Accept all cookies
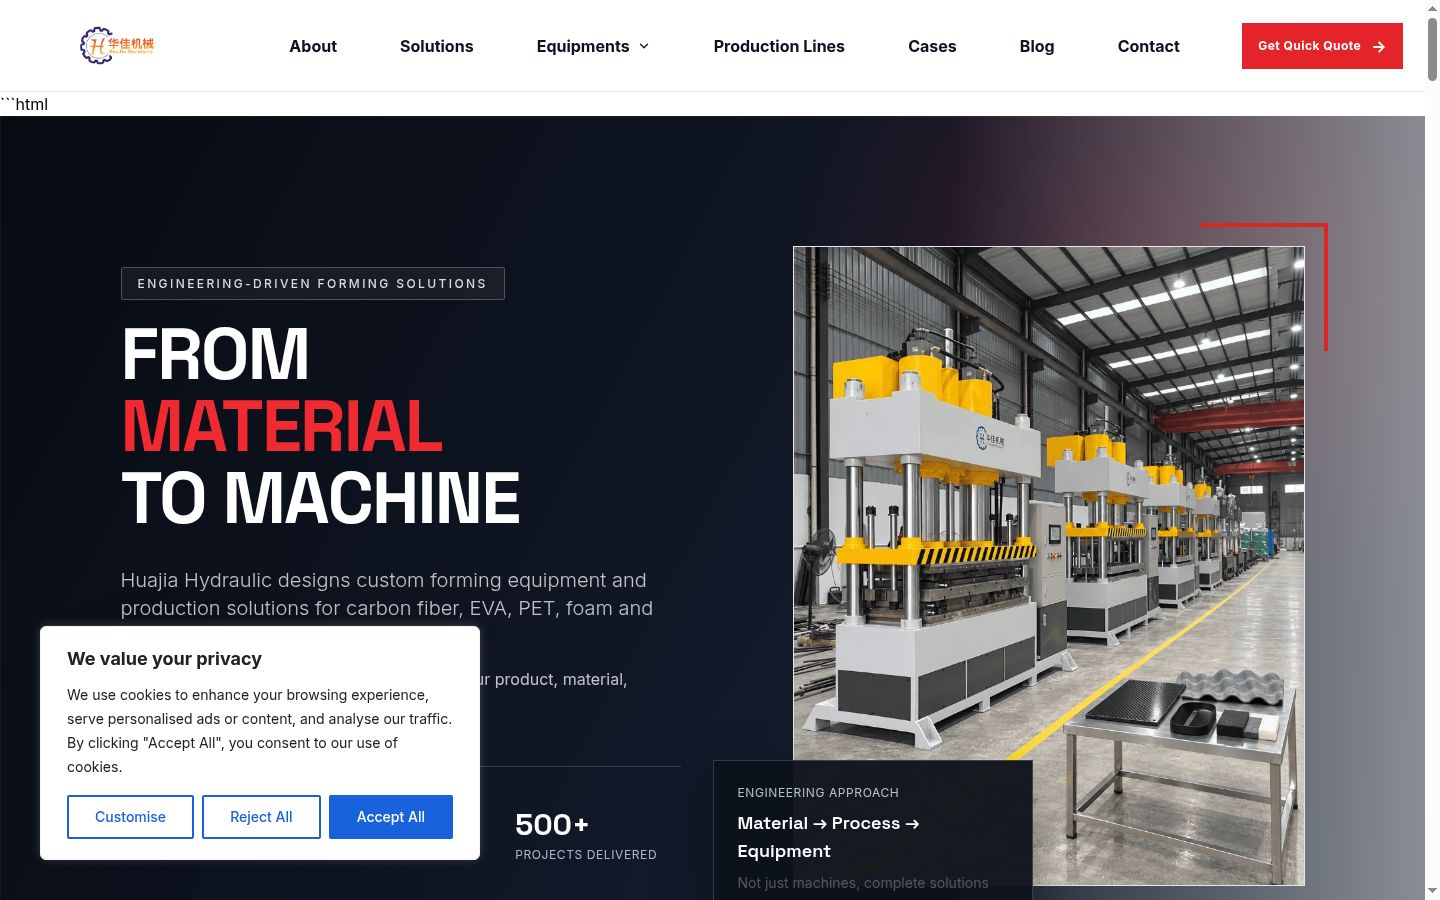 point(391,817)
